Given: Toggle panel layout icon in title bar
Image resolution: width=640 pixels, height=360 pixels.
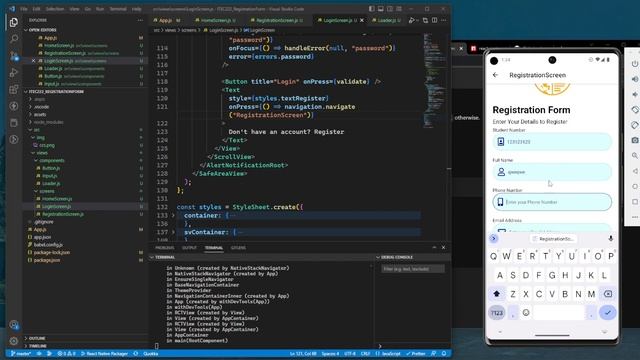Looking at the screenshot, I should (380, 9).
